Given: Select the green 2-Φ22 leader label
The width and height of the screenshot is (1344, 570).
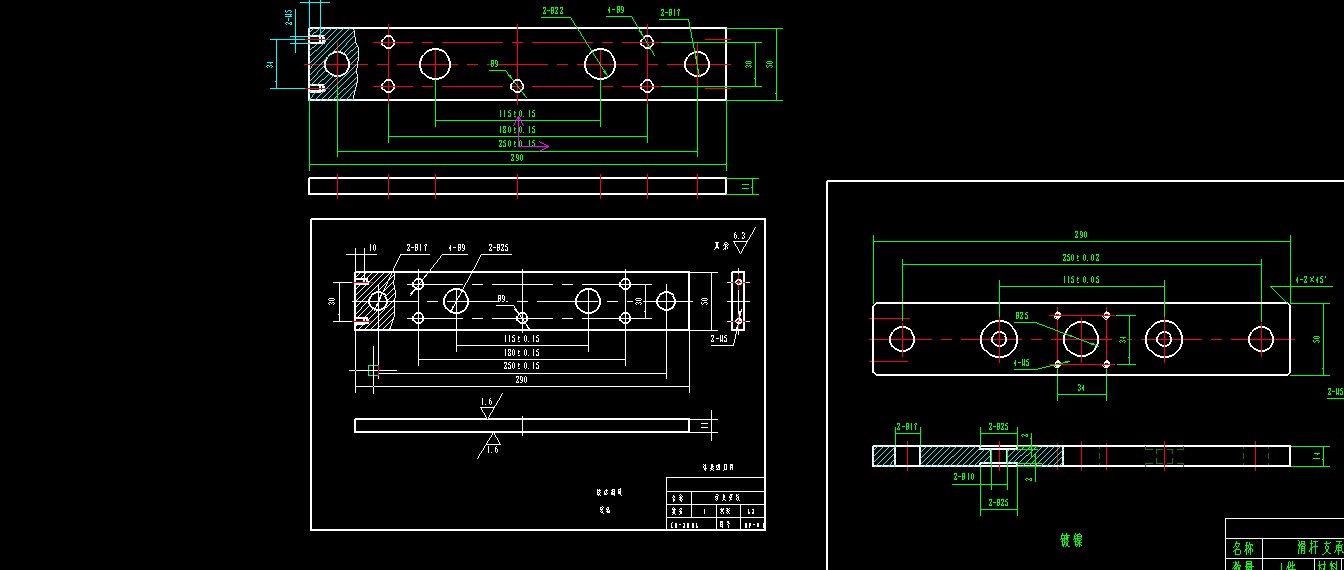Looking at the screenshot, I should pyautogui.click(x=552, y=11).
